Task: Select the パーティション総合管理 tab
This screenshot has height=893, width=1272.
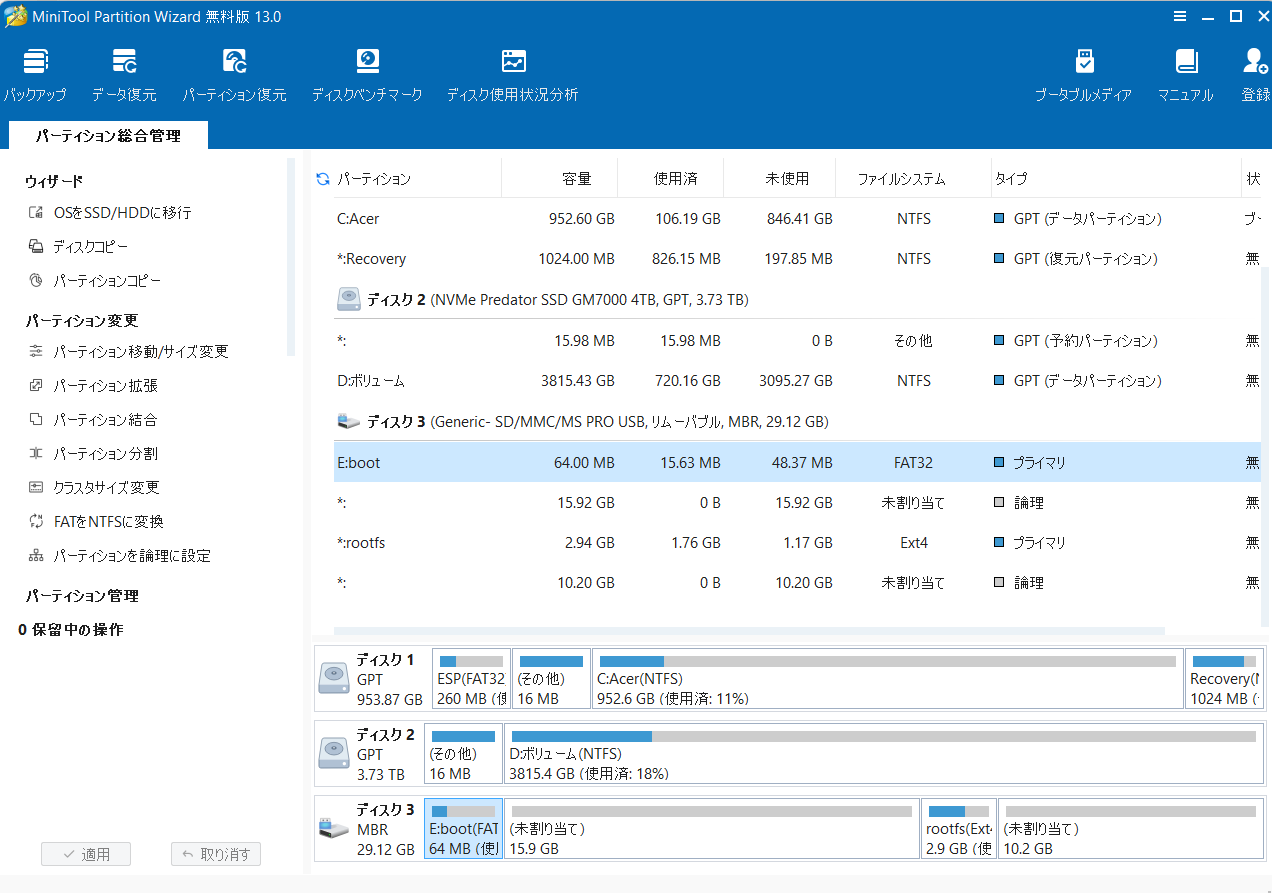Action: coord(108,136)
